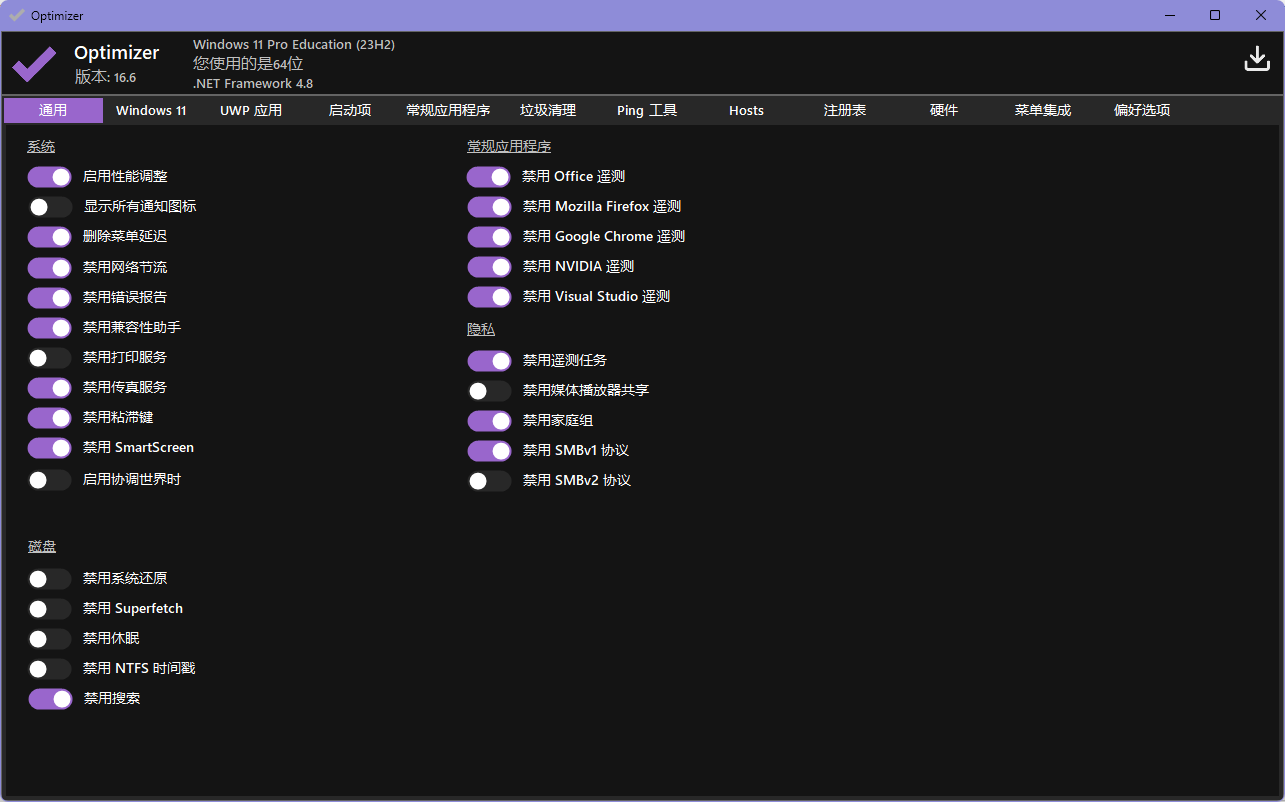Click the Optimizer checkmark logo
Image resolution: width=1285 pixels, height=802 pixels.
(x=34, y=62)
